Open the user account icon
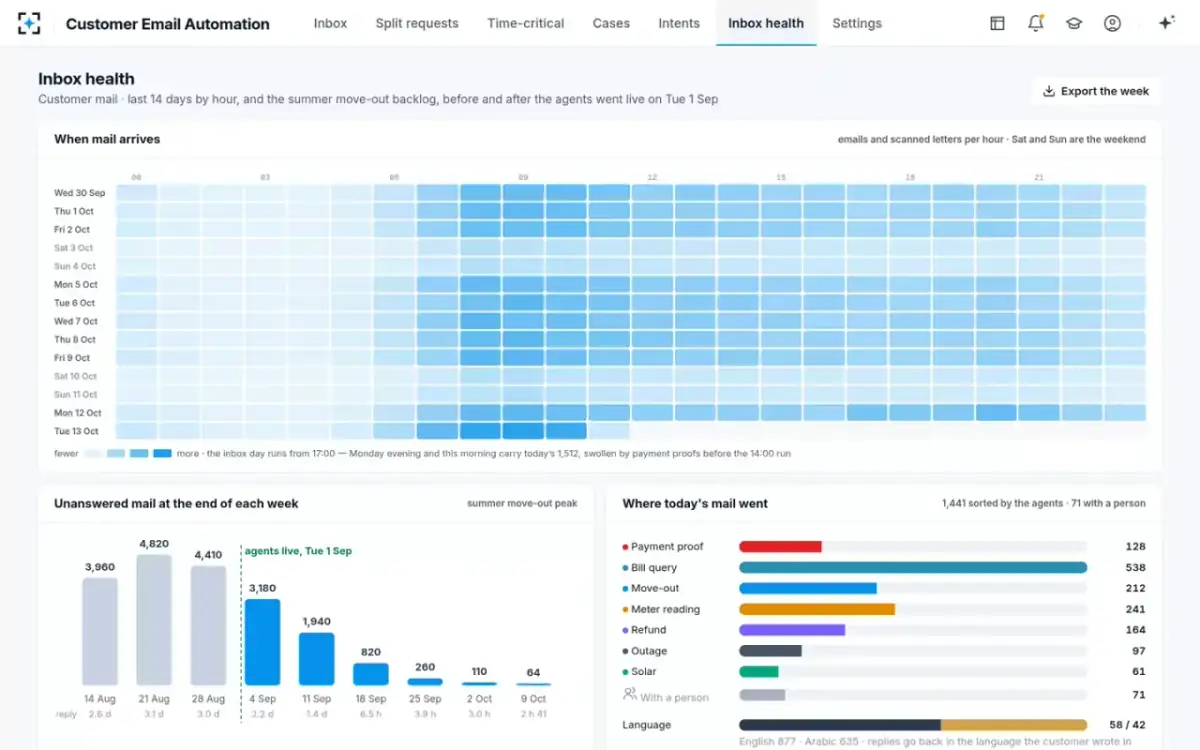Image resolution: width=1200 pixels, height=750 pixels. click(1112, 23)
